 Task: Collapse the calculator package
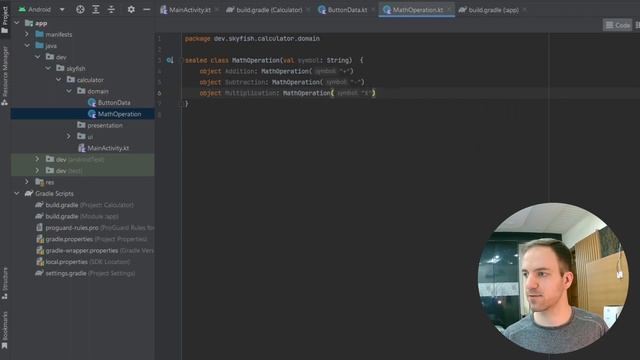(58, 80)
